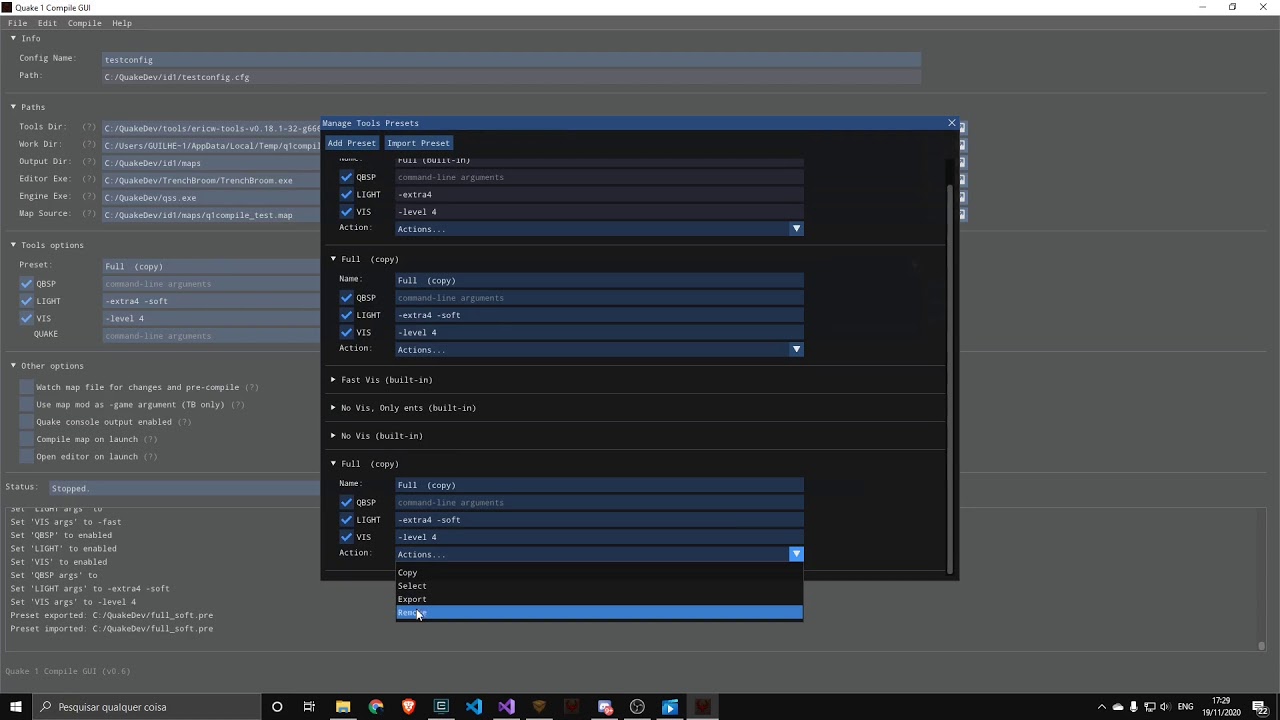Show help tooltip for Map Source
This screenshot has width=1280, height=720.
pos(89,214)
